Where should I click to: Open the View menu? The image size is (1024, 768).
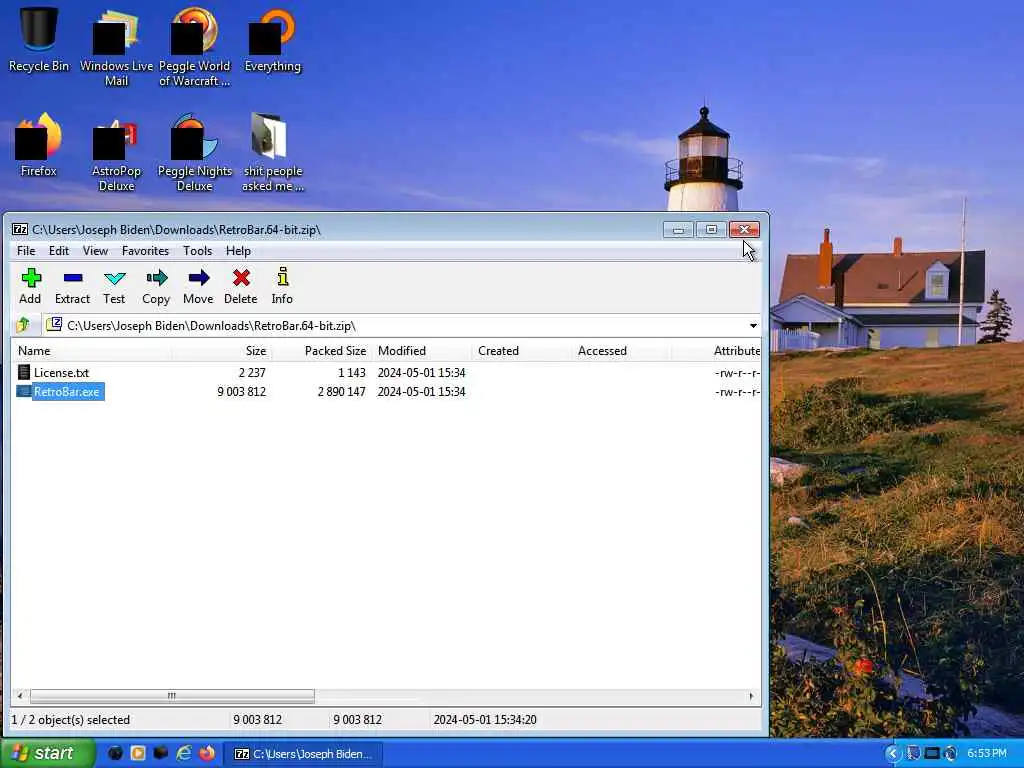pyautogui.click(x=95, y=251)
